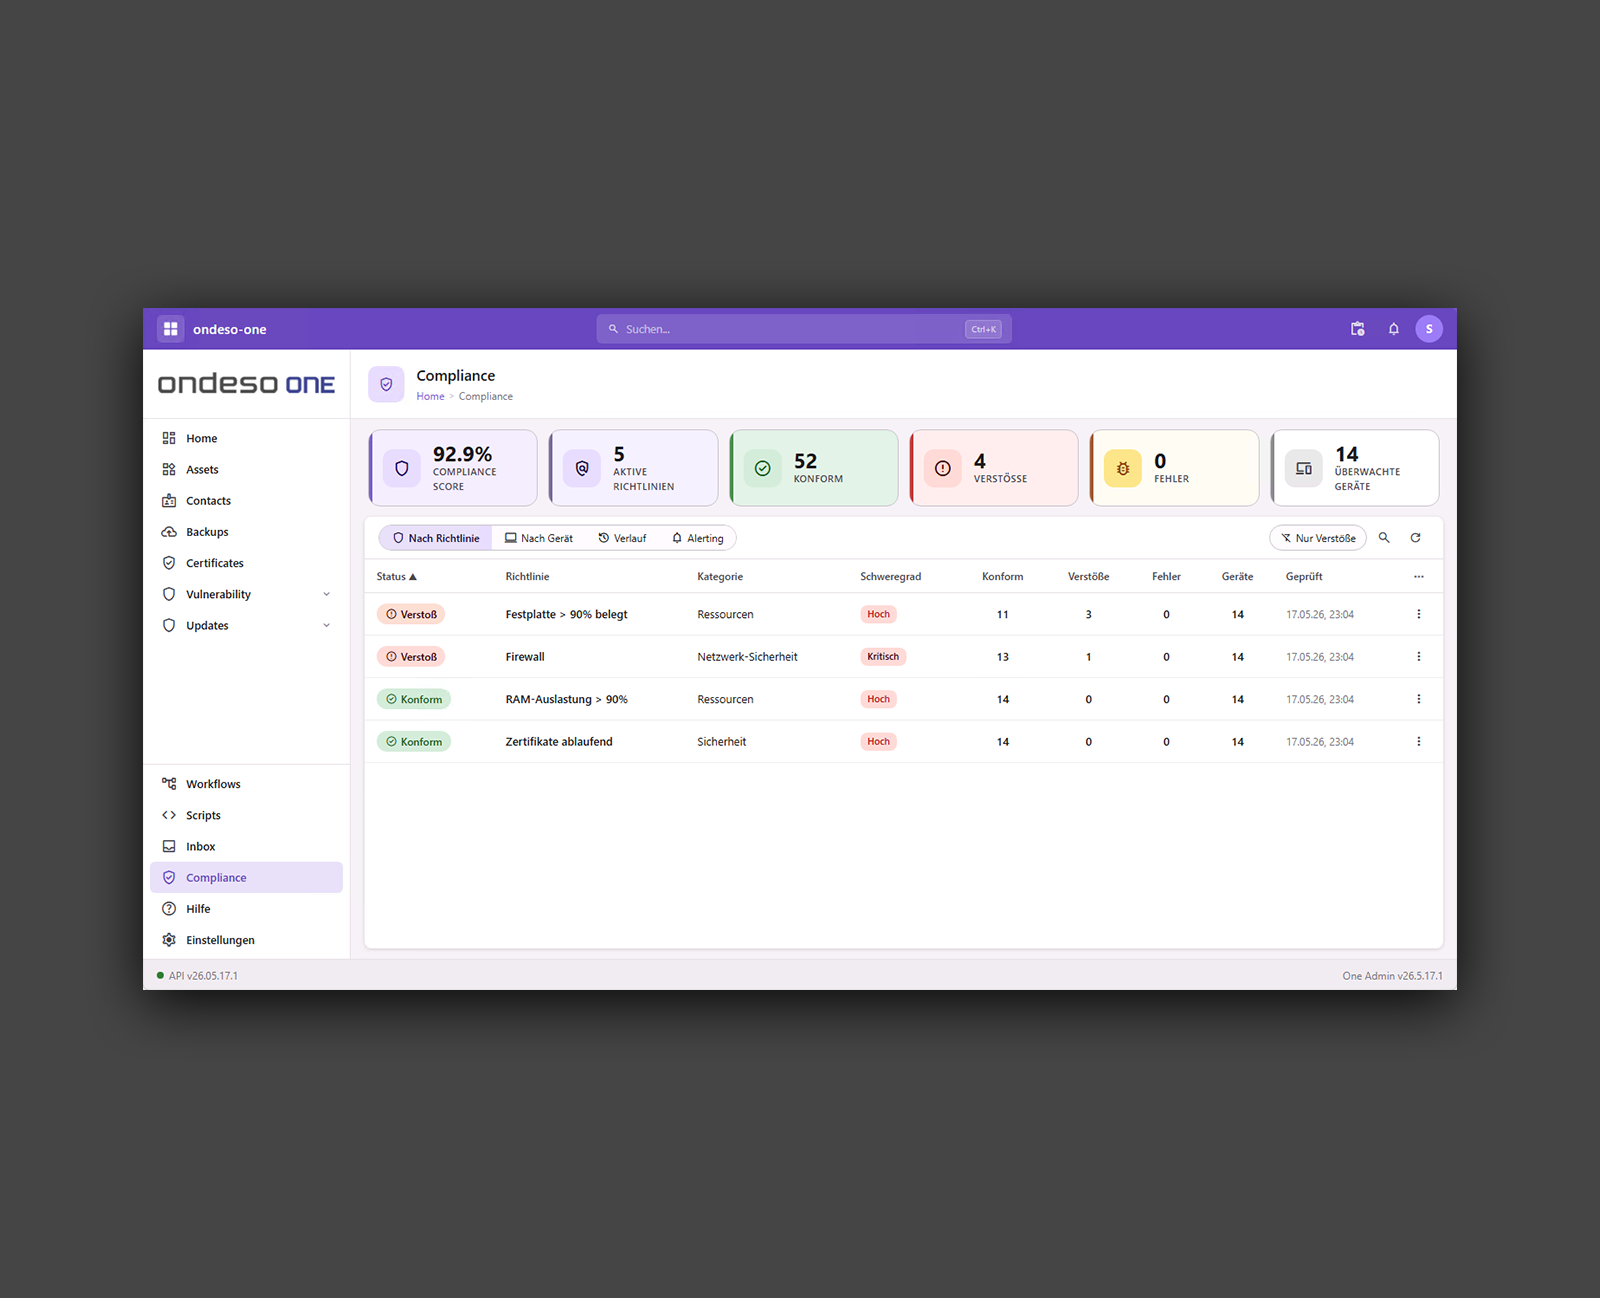Screen dimensions: 1600x1298
Task: Click API v26.05.17.1 status text
Action: [203, 976]
